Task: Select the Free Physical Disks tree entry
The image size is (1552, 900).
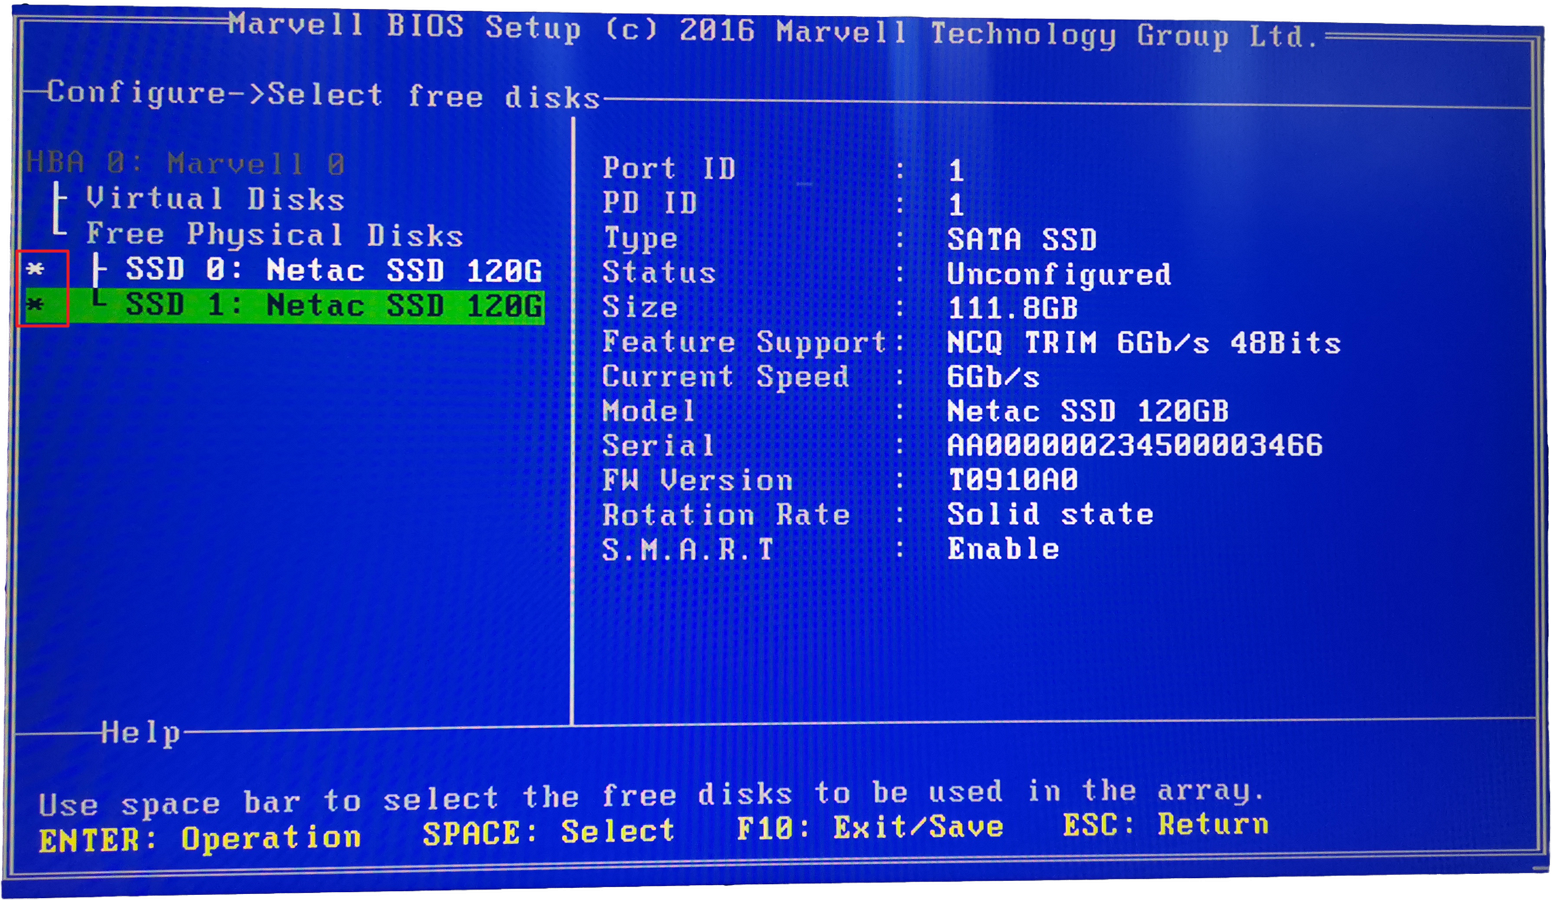Action: click(x=275, y=235)
